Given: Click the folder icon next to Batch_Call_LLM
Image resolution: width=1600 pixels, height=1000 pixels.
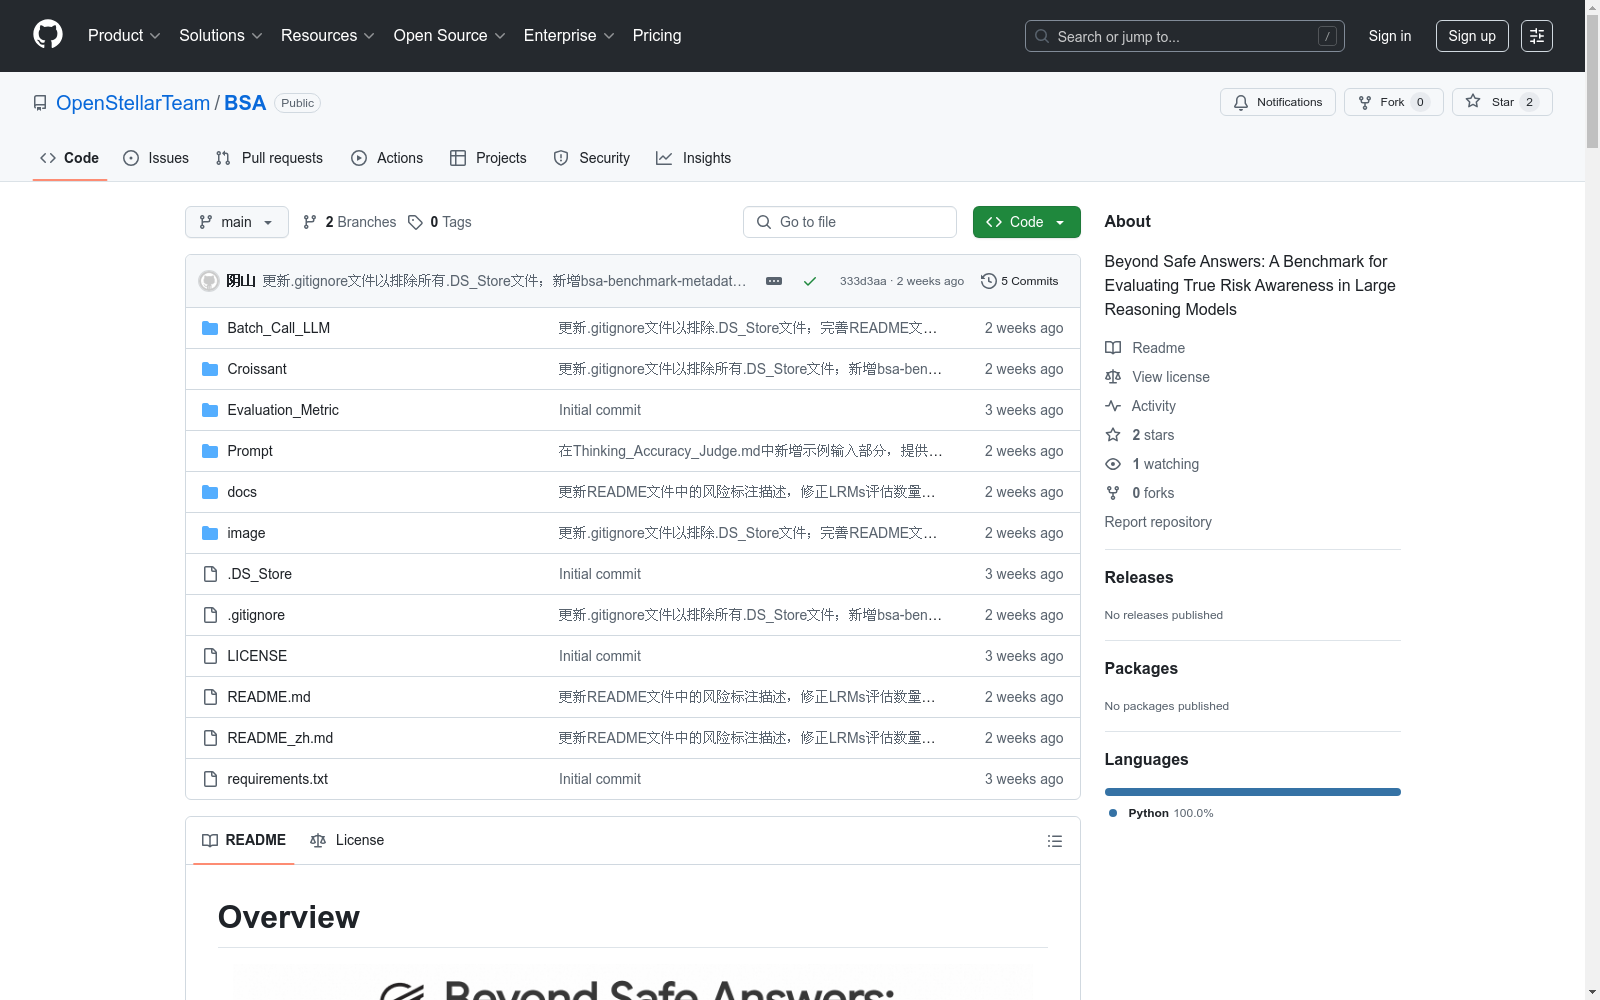Looking at the screenshot, I should click(210, 328).
